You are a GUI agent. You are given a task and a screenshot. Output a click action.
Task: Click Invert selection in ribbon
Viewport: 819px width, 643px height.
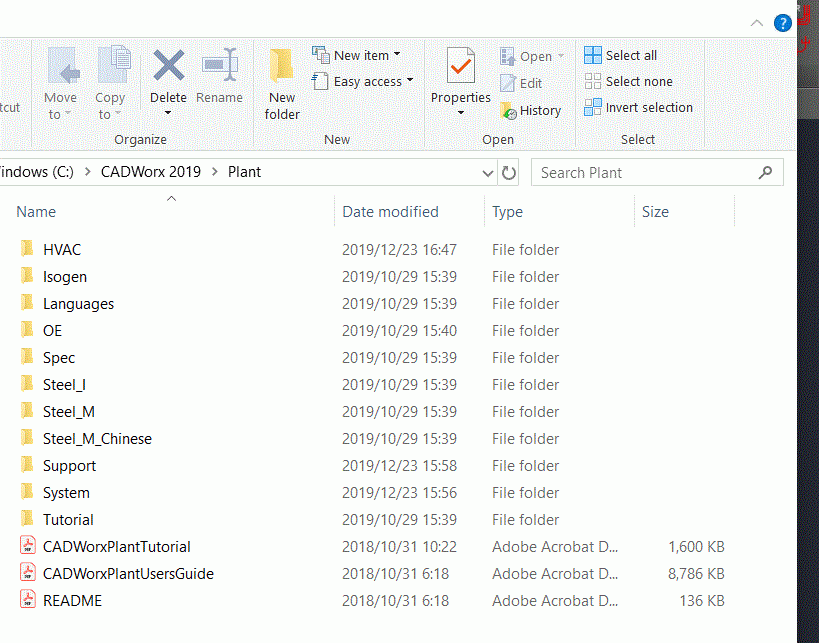638,107
